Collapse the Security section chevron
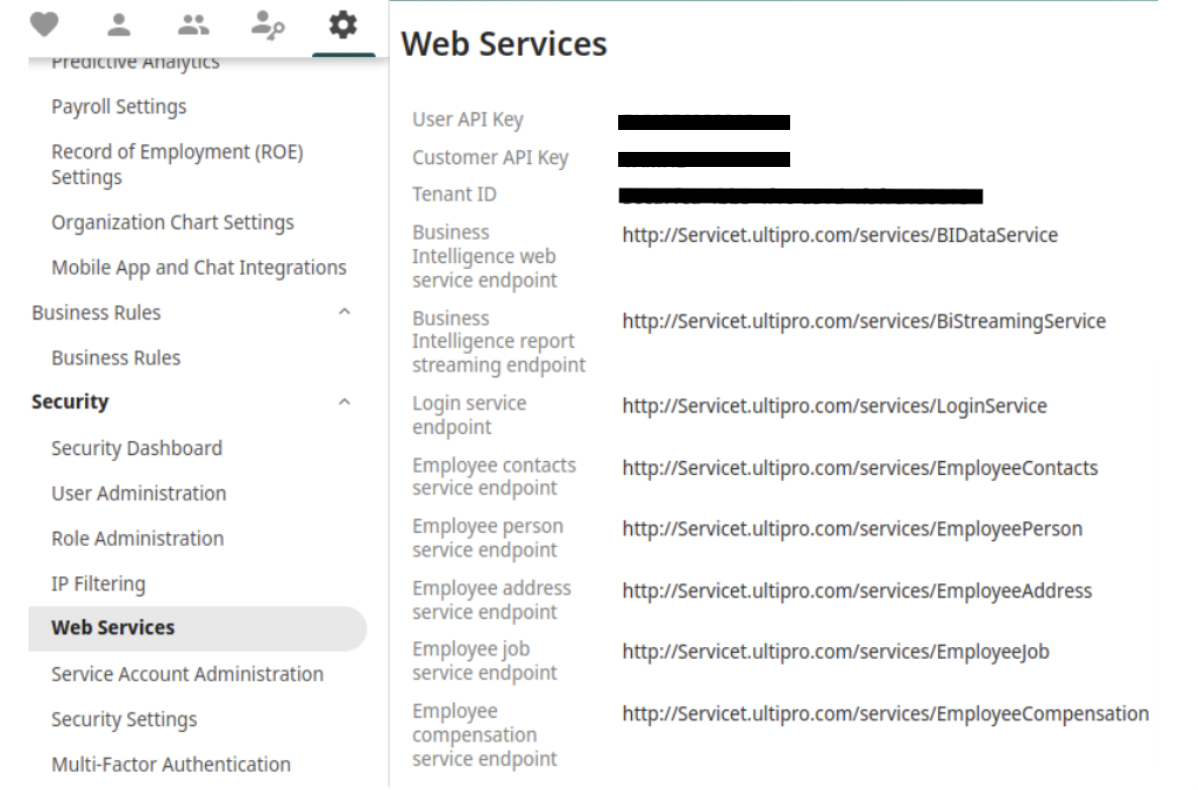This screenshot has height=790, width=1198. click(x=345, y=402)
